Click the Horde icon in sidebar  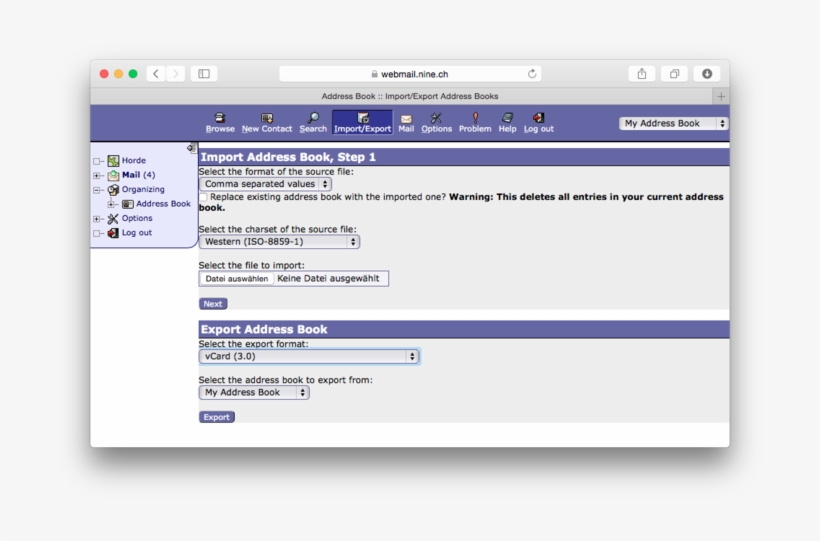pyautogui.click(x=113, y=161)
